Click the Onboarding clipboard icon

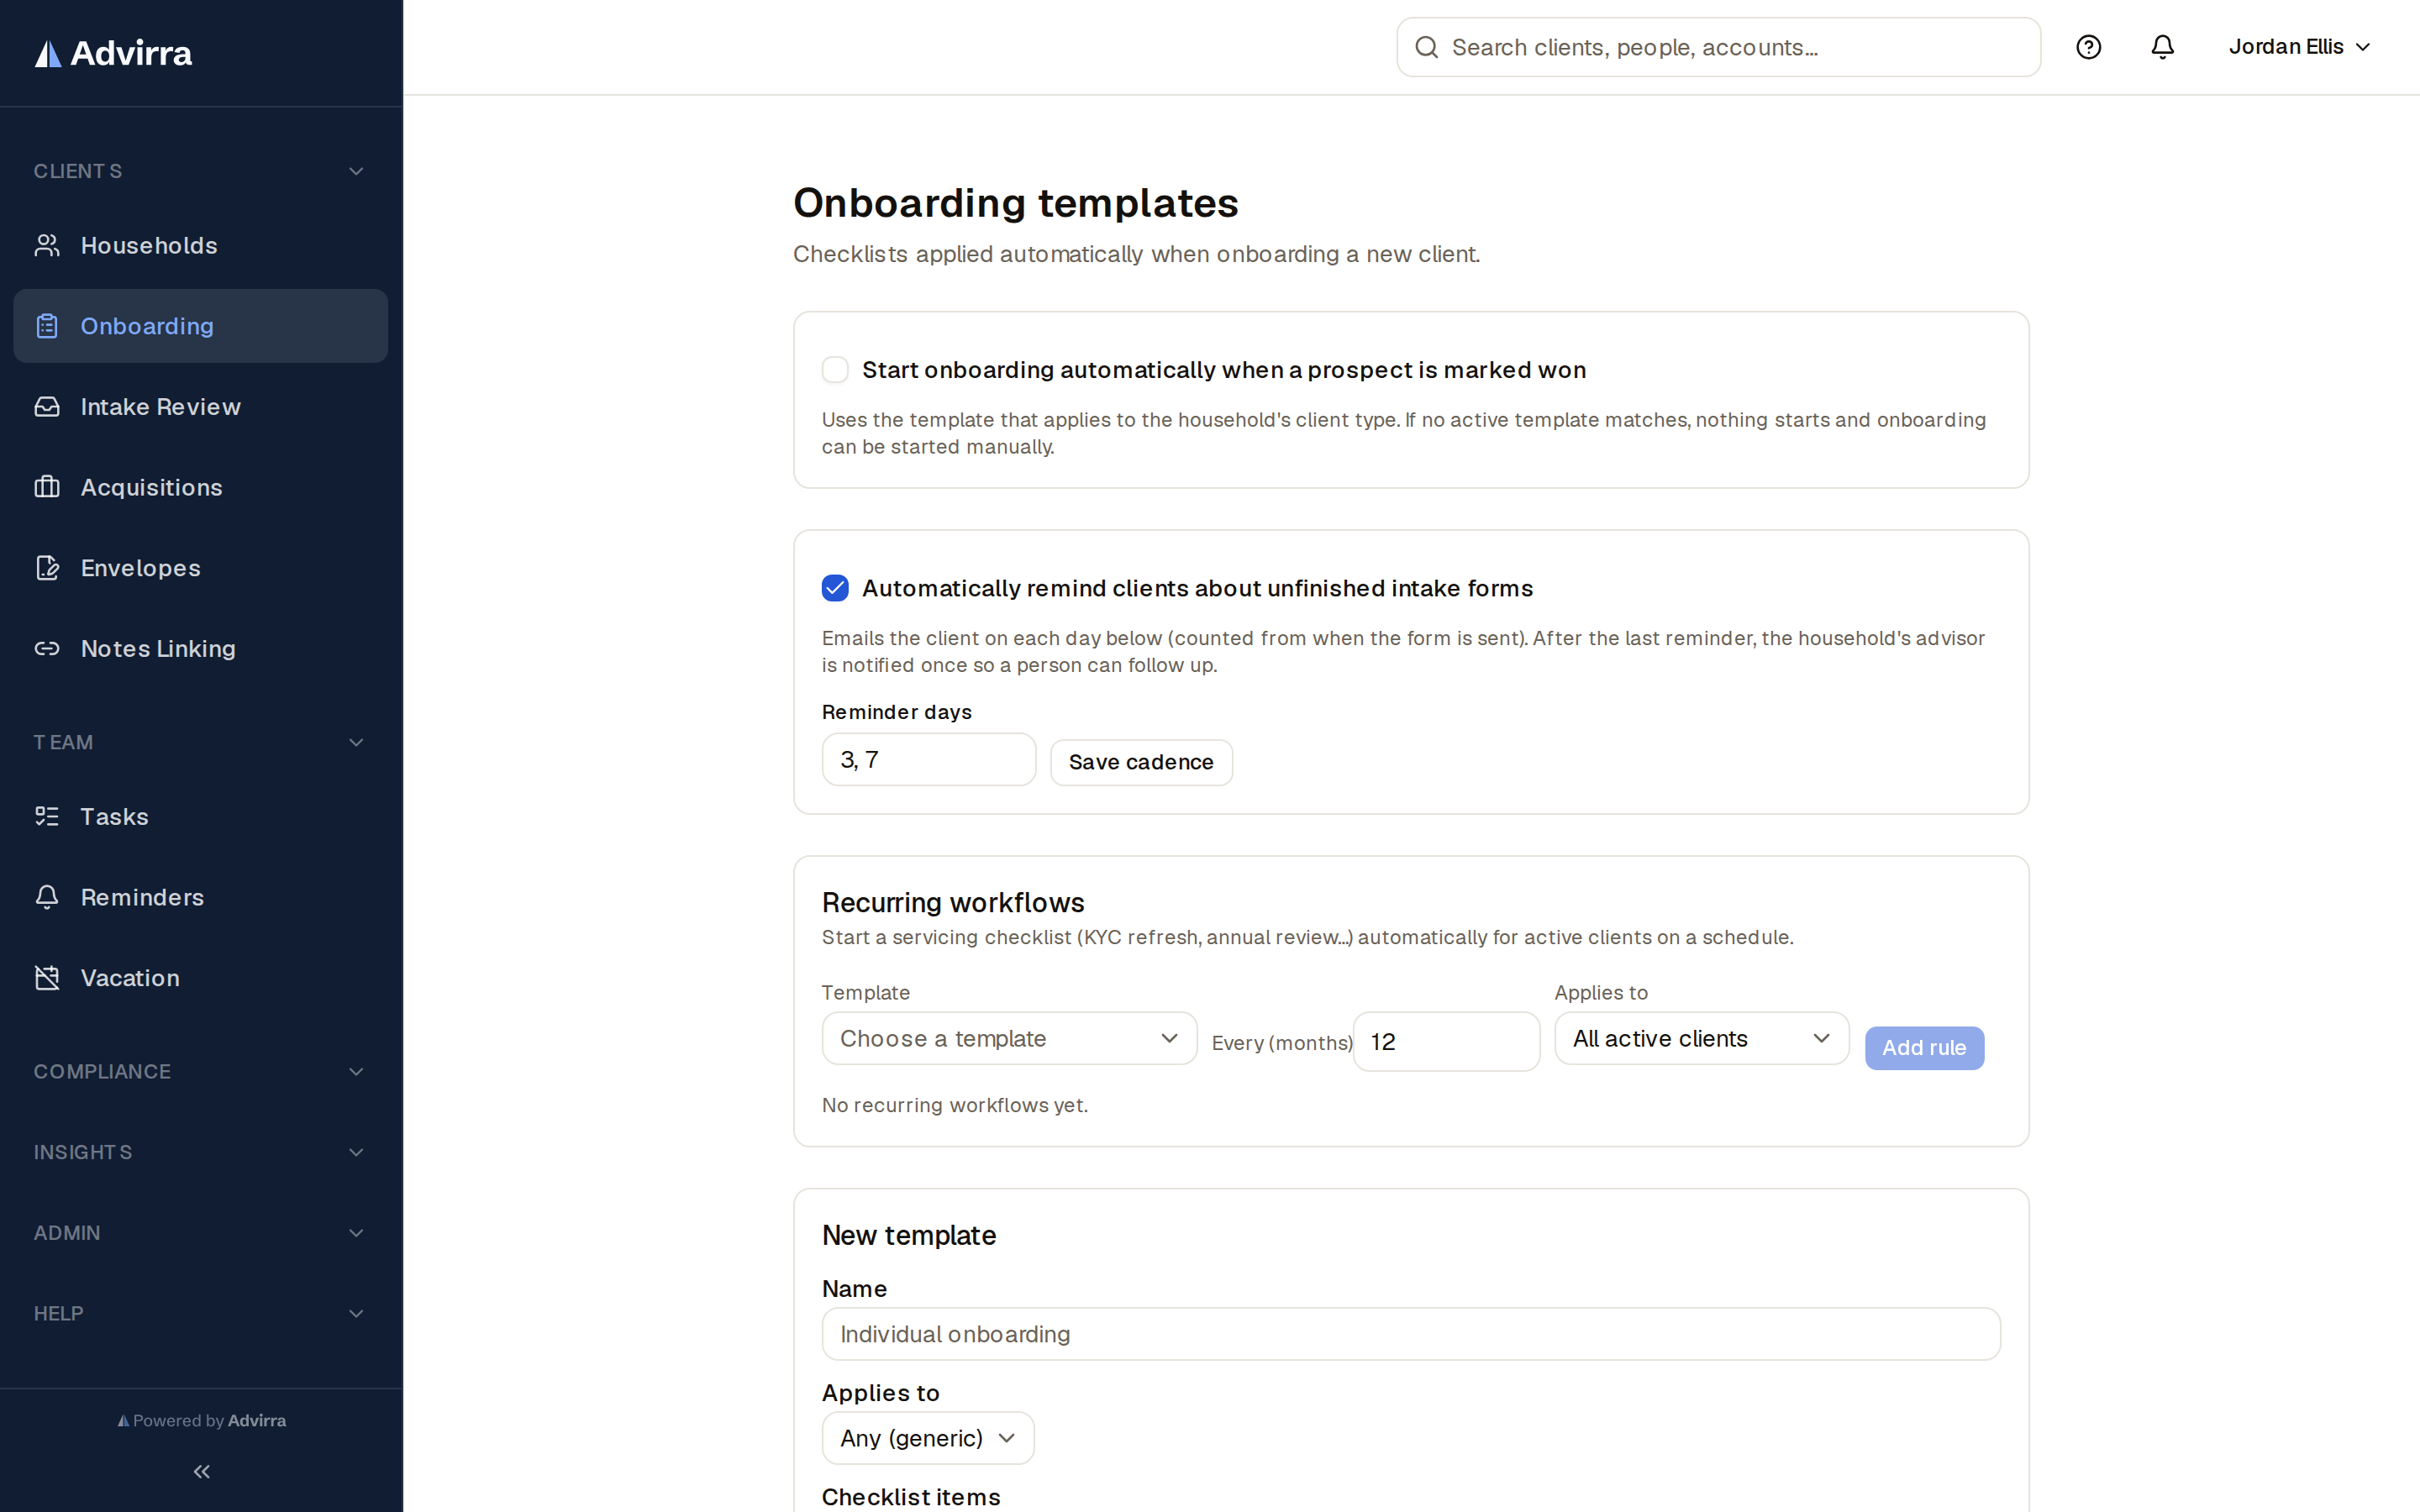click(x=47, y=326)
